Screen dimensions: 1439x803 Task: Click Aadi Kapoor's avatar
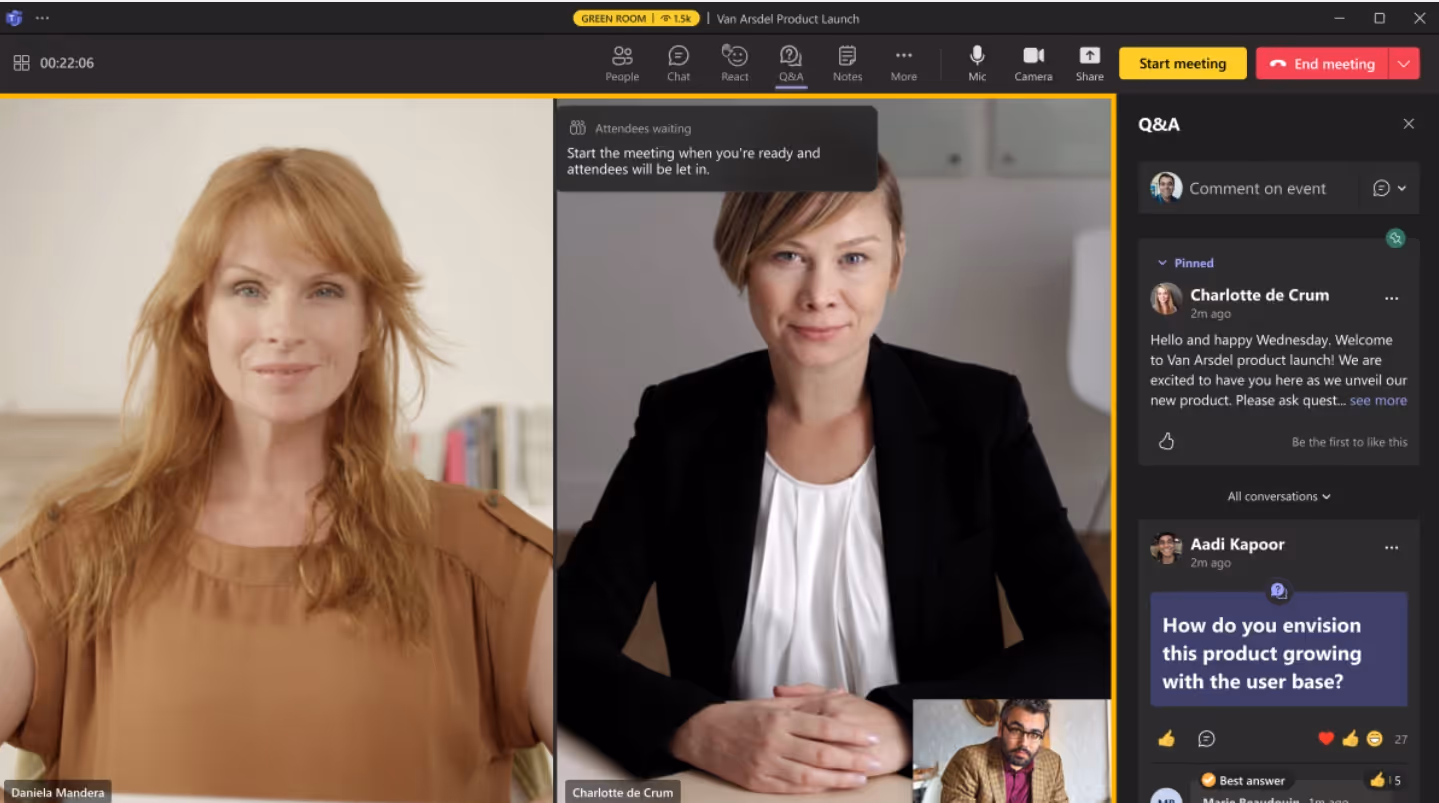[1166, 548]
